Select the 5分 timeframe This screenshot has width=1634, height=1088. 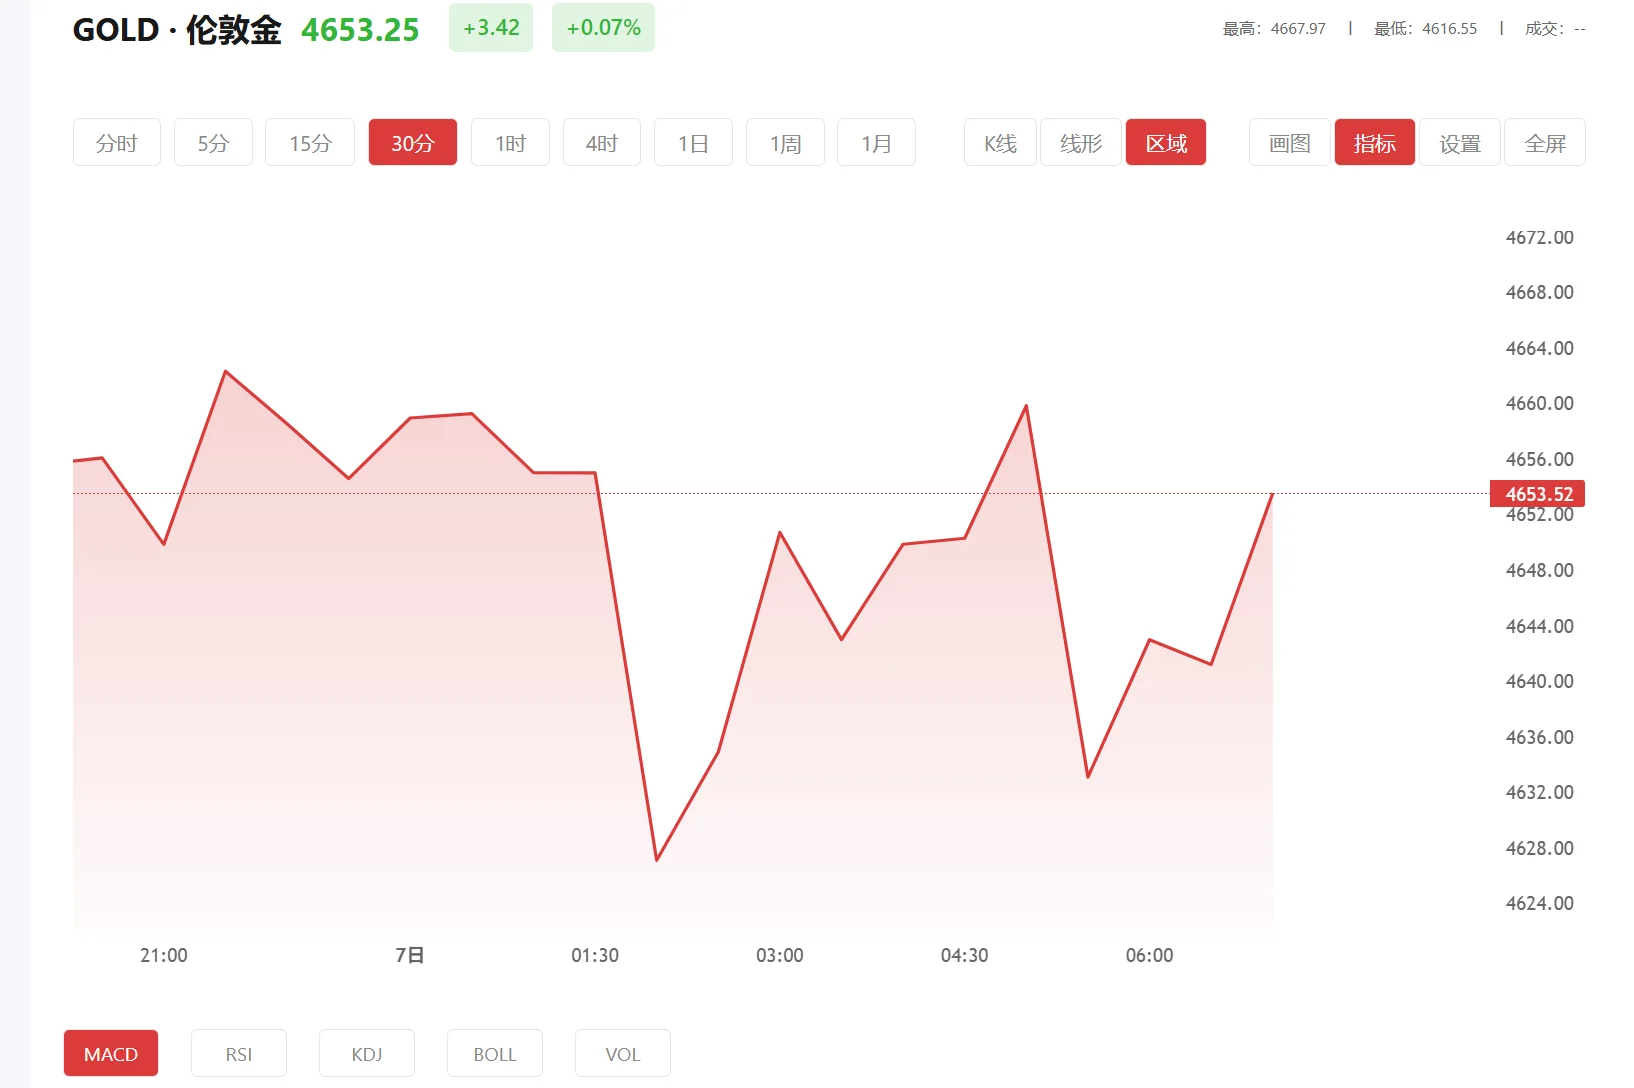(x=212, y=142)
